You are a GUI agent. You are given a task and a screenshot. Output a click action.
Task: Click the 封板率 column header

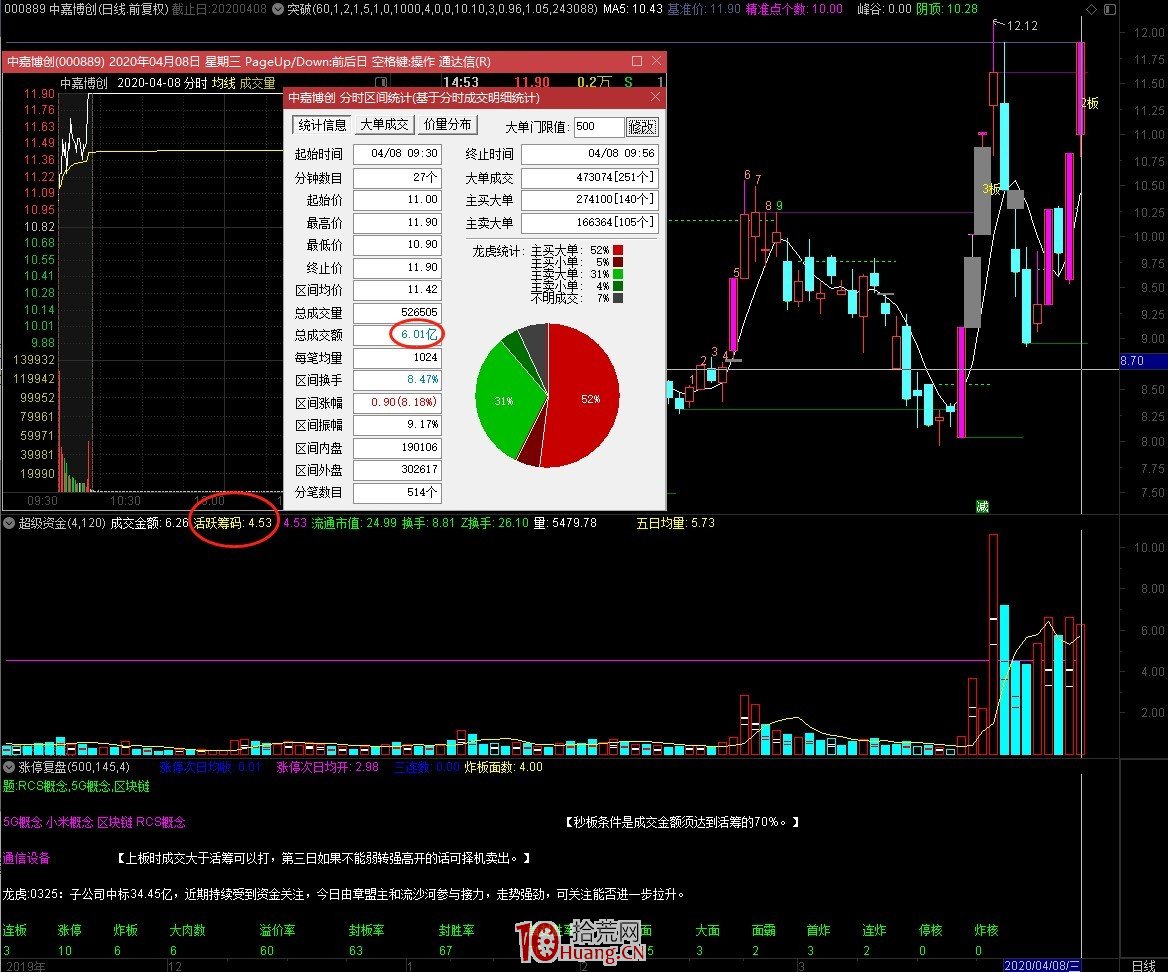pos(366,930)
